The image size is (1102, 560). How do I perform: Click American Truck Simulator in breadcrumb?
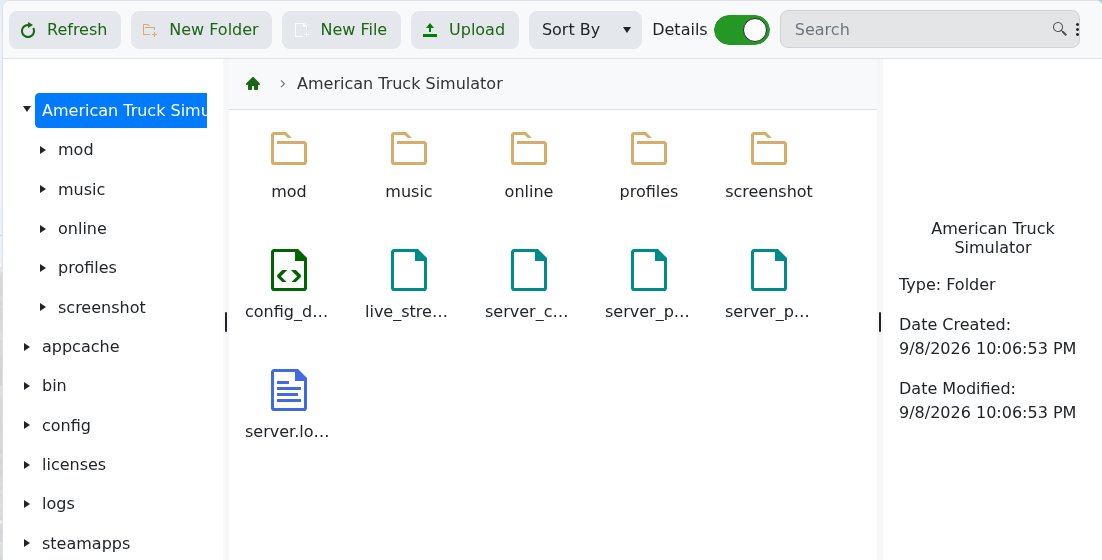[399, 84]
